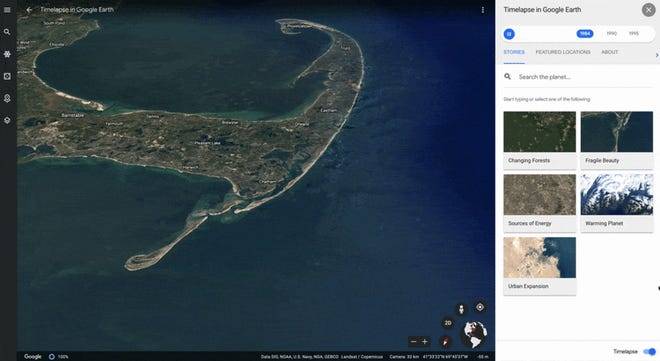
Task: Click the Brewster label on the map
Action: (x=230, y=122)
